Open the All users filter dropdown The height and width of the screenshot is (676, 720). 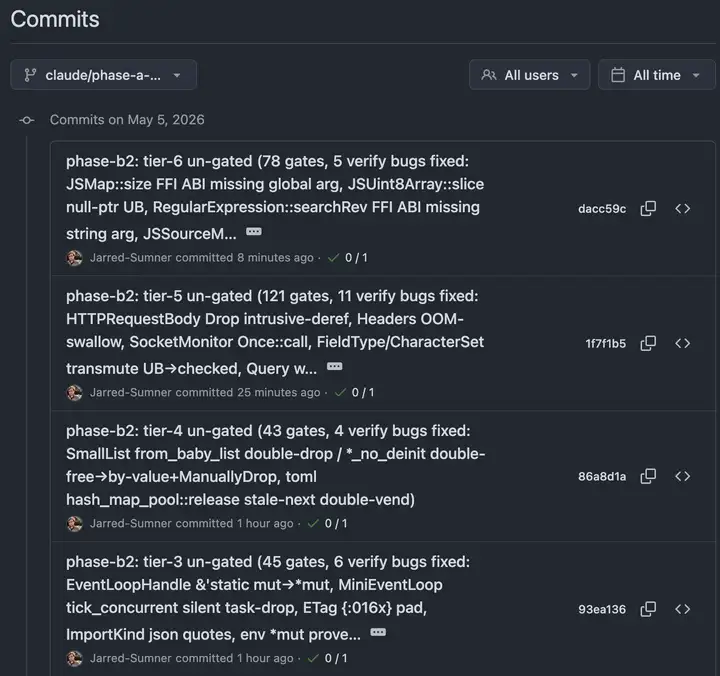point(529,75)
